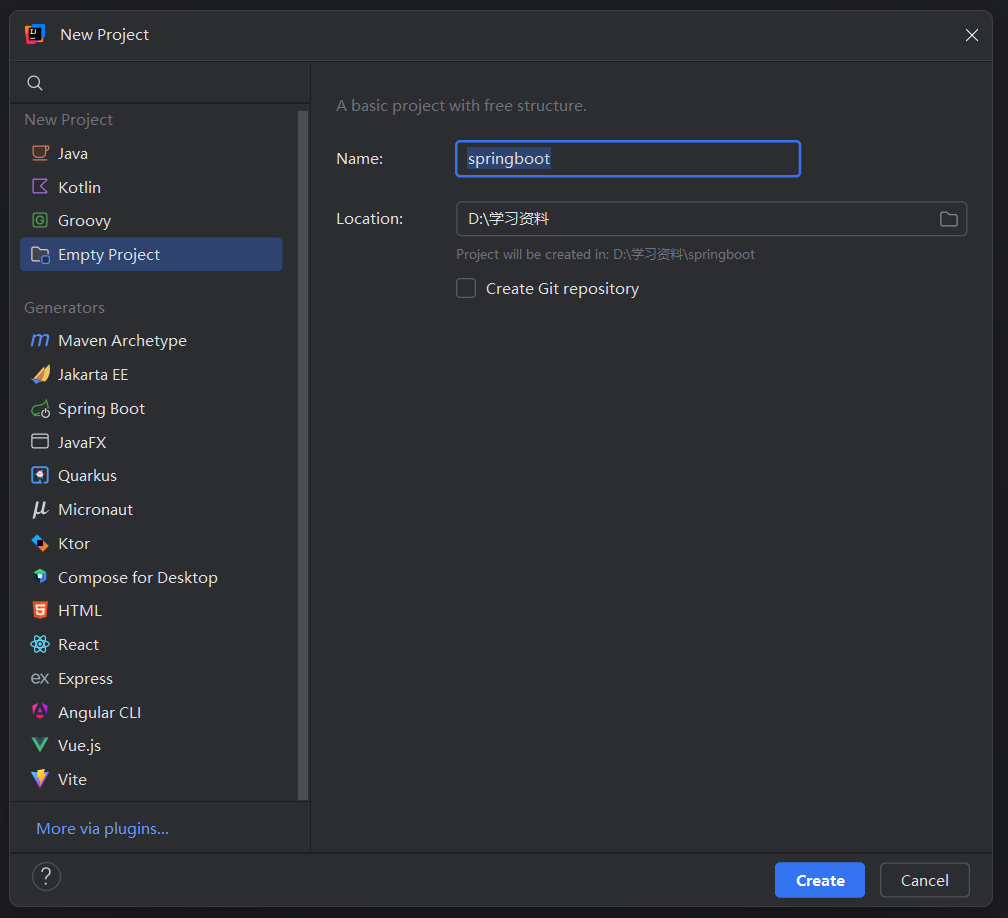Pick the Angular CLI generator

[151, 712]
